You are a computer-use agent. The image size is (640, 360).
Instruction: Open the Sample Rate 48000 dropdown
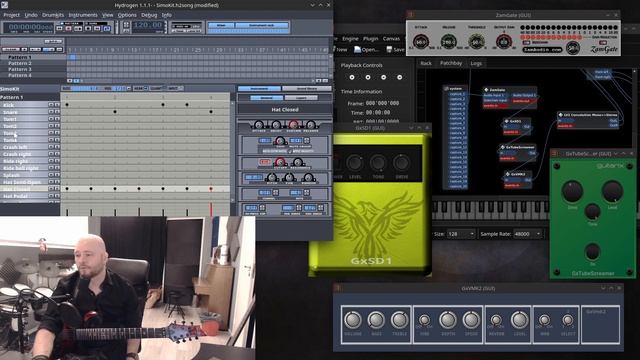(527, 234)
